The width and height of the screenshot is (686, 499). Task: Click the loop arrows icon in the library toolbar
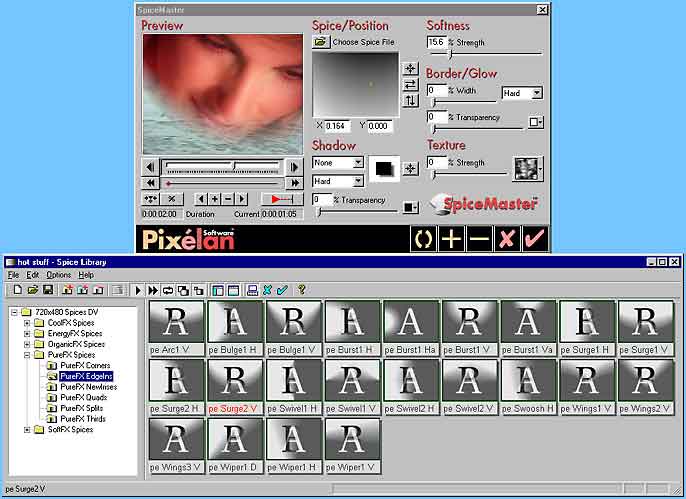tap(168, 290)
